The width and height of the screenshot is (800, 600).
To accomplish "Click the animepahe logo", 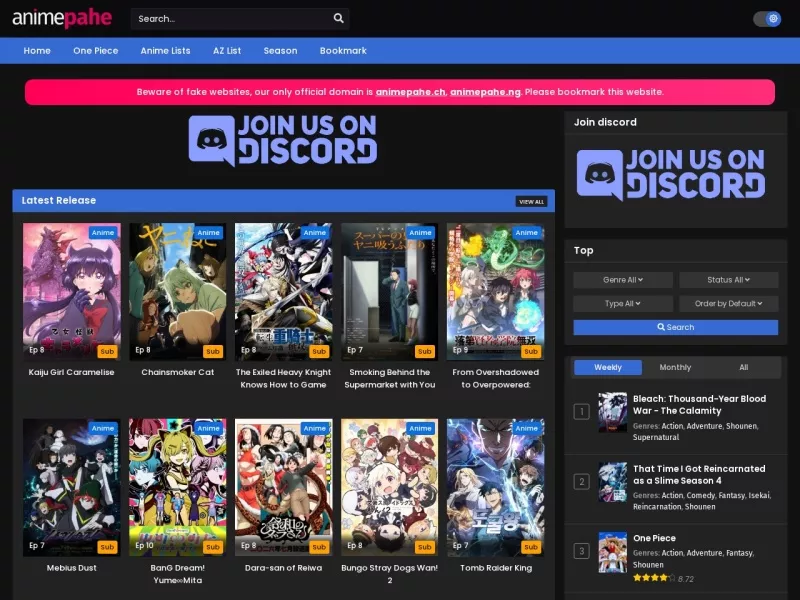I will click(x=62, y=18).
